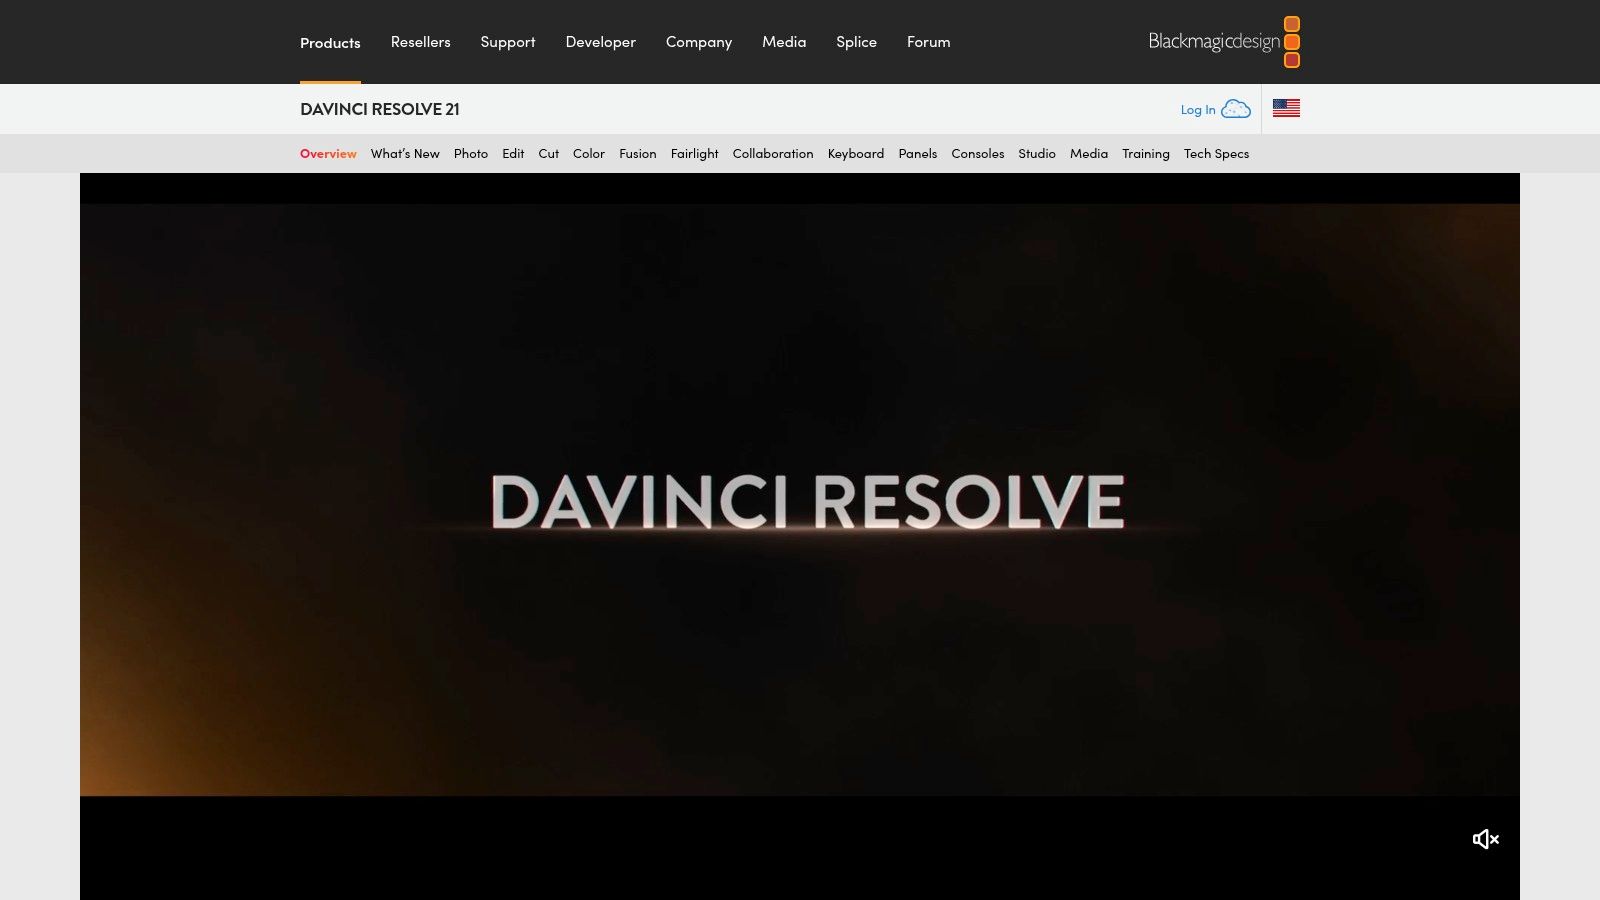Click the DaVinci Resolve 21 page title
The image size is (1600, 900).
pyautogui.click(x=380, y=109)
